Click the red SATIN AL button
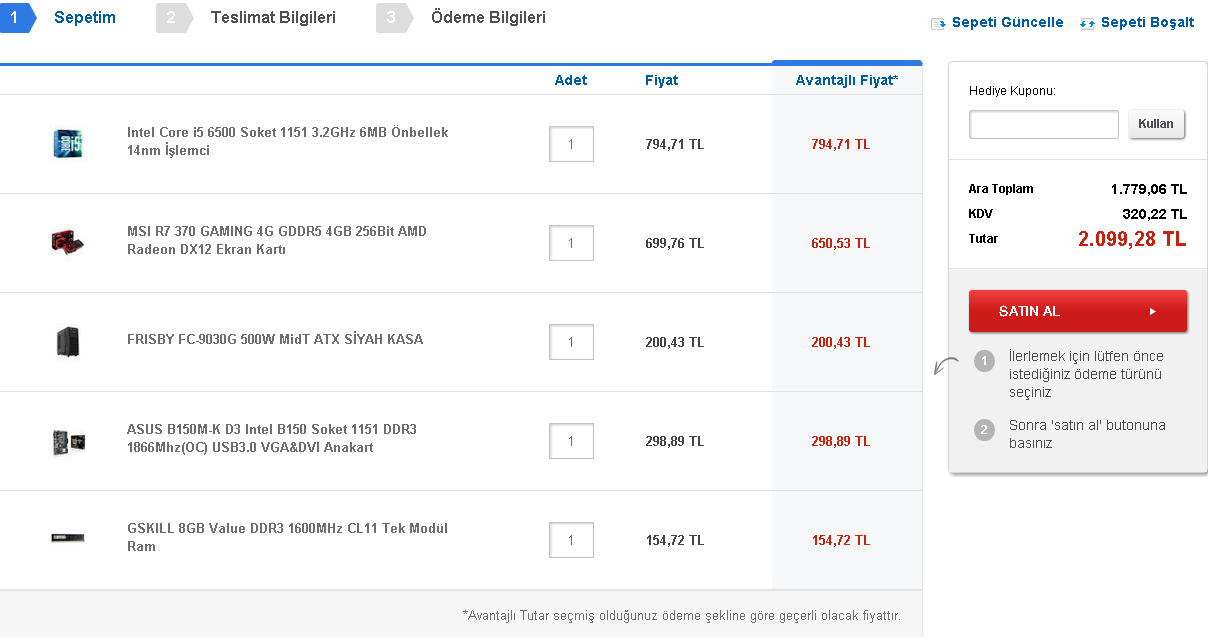 pyautogui.click(x=1078, y=311)
